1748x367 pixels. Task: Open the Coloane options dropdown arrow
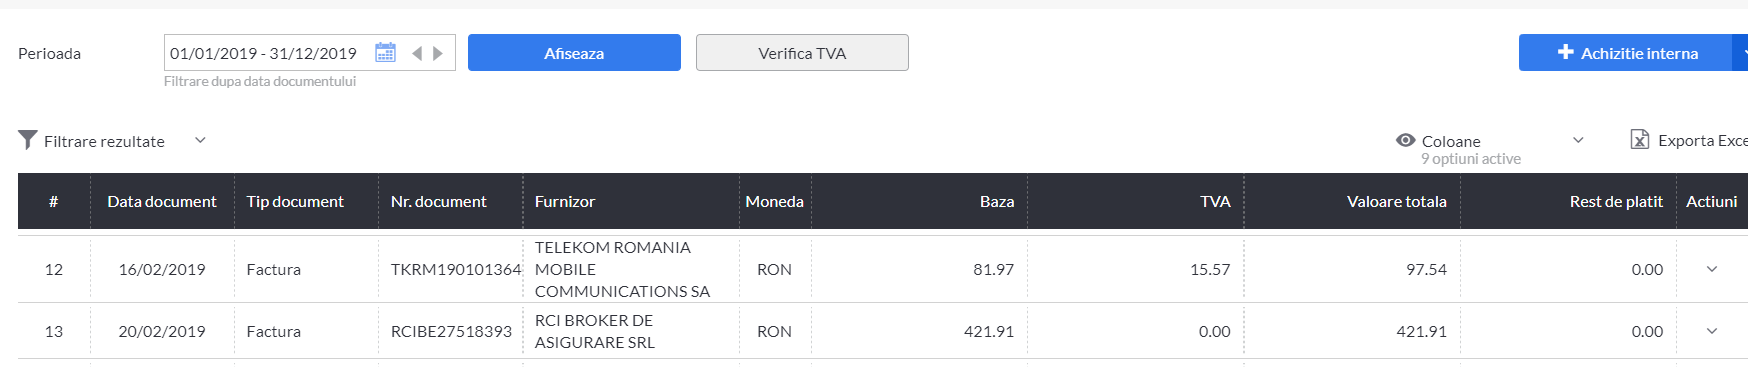pos(1578,140)
